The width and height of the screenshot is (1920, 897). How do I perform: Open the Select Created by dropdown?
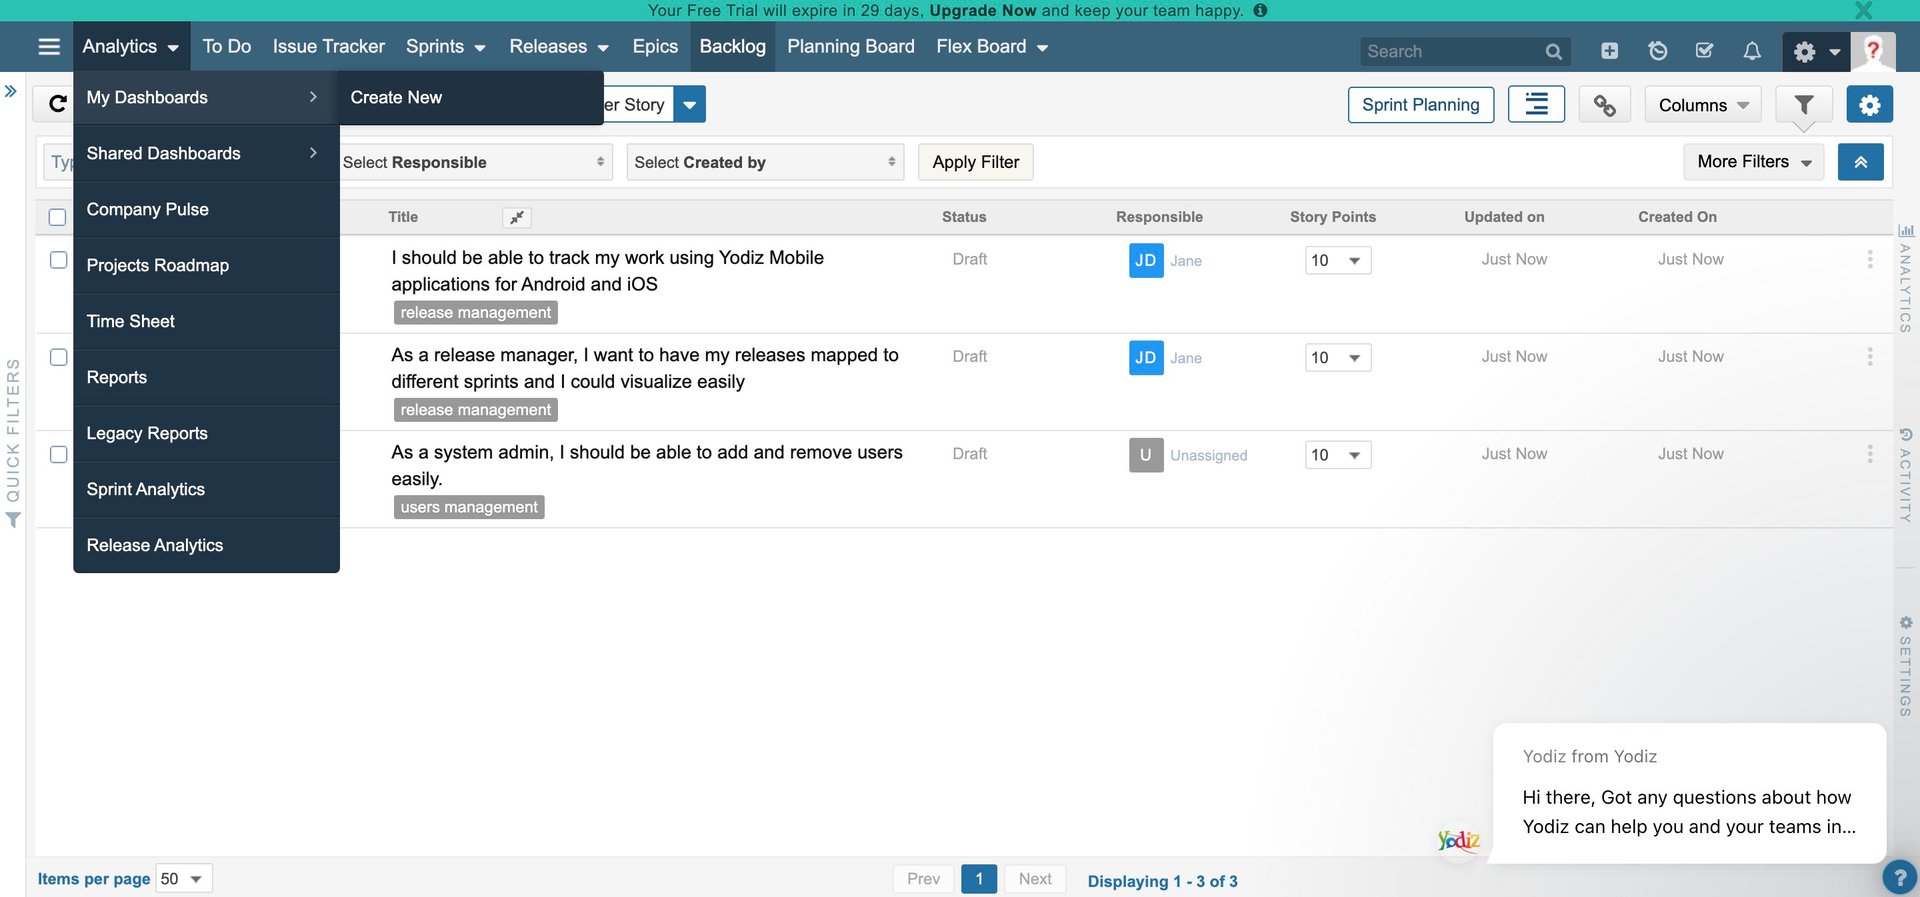coord(765,162)
